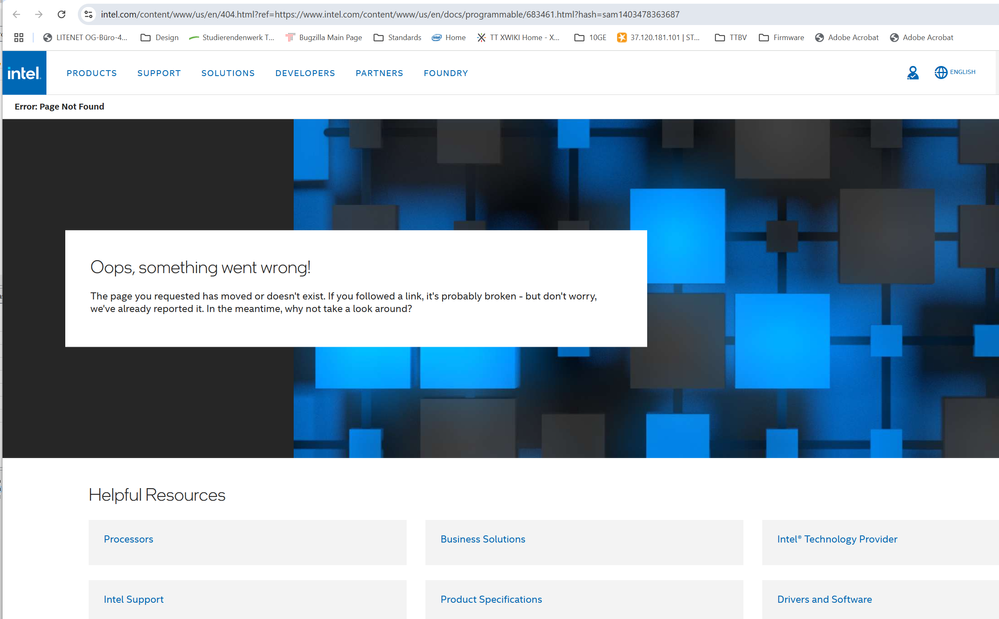Reload the page with the refresh icon
The height and width of the screenshot is (619, 999).
point(61,14)
